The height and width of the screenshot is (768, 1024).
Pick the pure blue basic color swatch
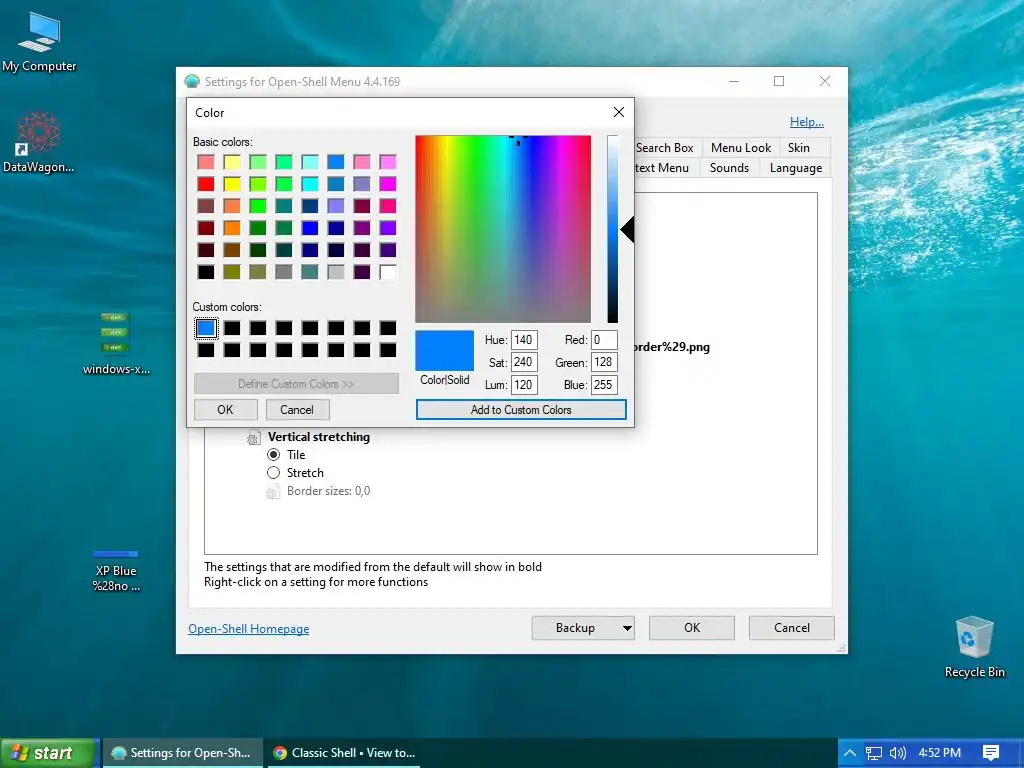tap(310, 228)
